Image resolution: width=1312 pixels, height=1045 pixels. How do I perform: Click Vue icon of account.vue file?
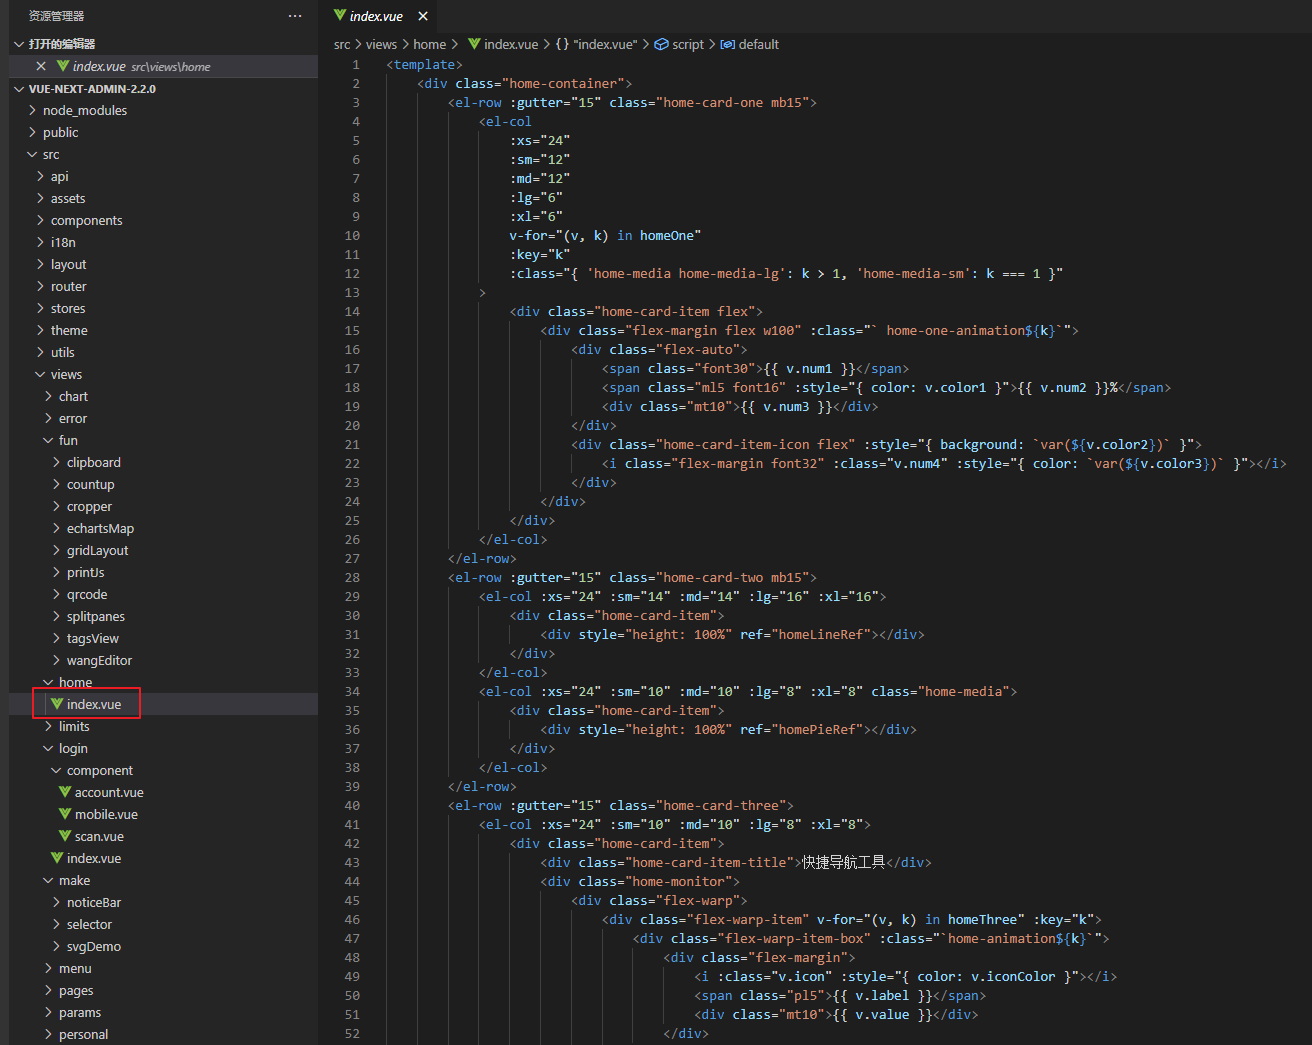(65, 792)
